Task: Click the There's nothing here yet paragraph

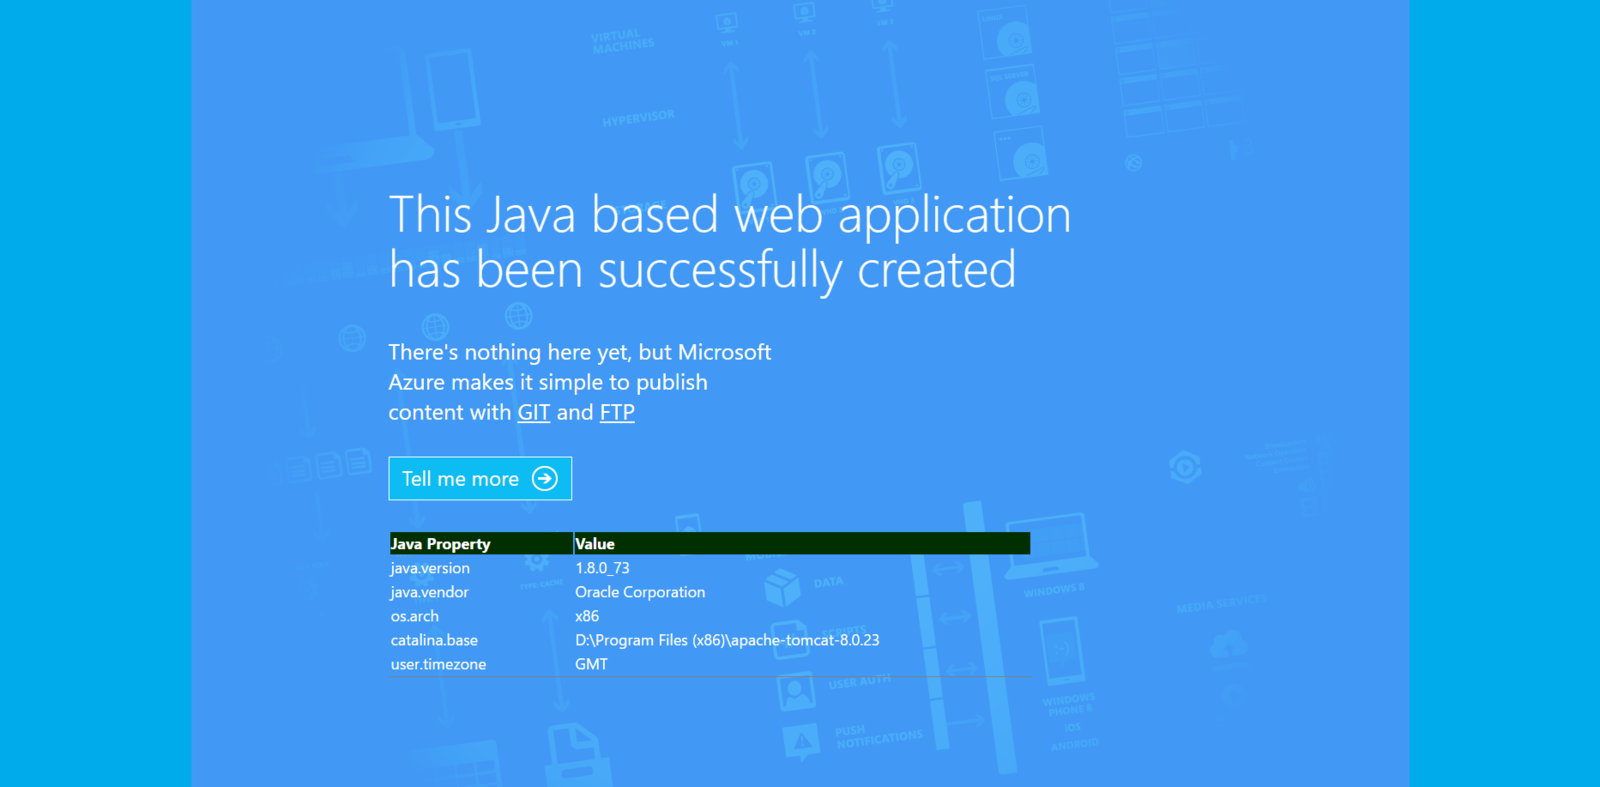Action: click(580, 382)
